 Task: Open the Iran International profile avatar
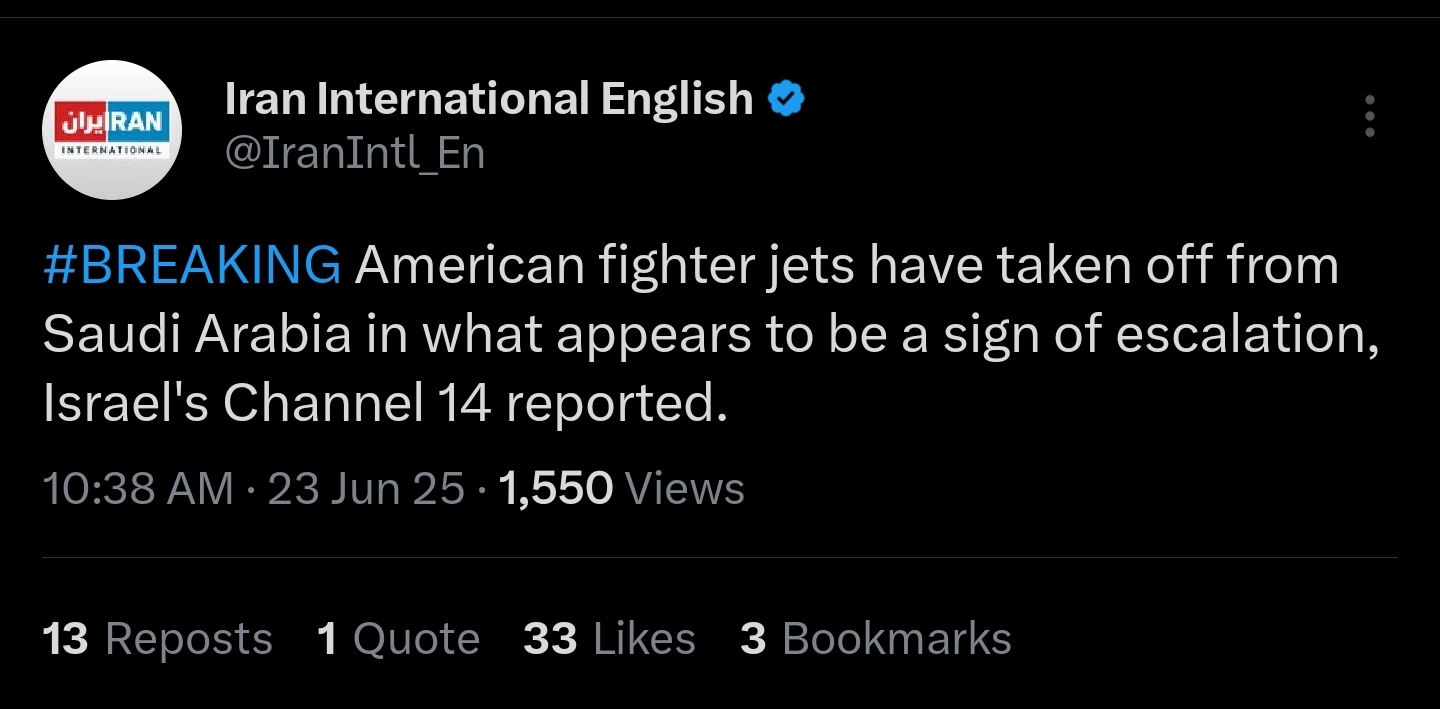click(112, 130)
